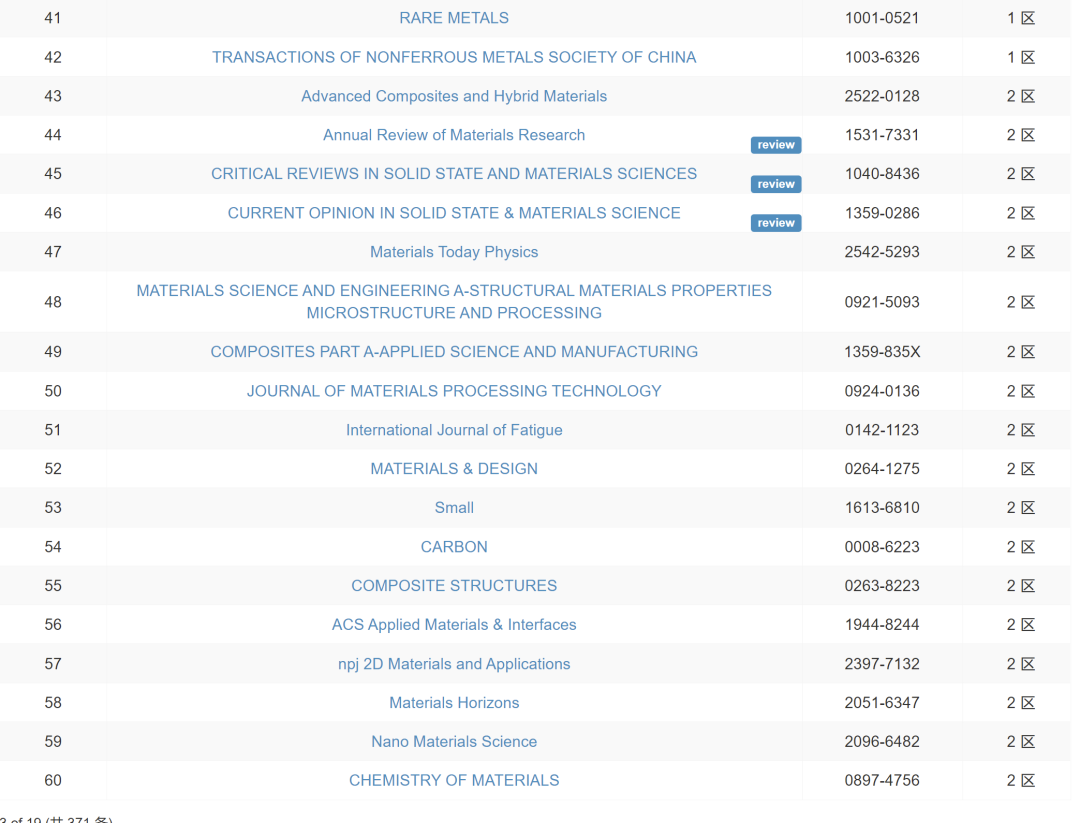Open the Small journal entry
Screen dimensions: 1080x823
tap(454, 508)
